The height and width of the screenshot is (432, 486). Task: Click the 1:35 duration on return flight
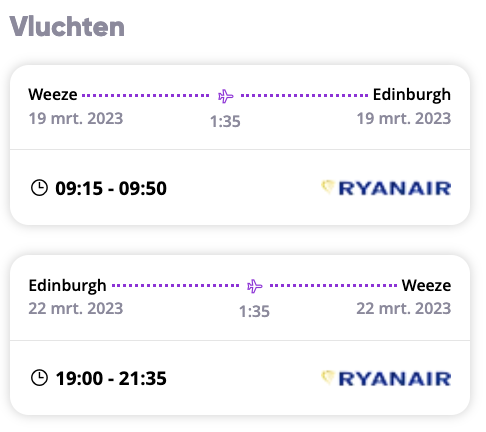tap(254, 311)
